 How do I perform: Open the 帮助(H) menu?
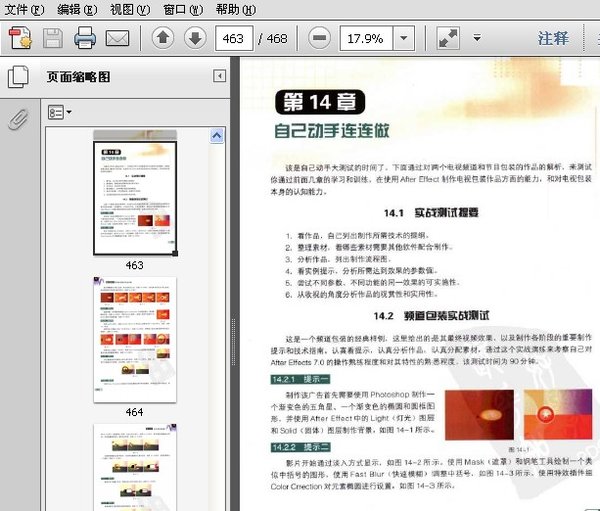tap(236, 10)
